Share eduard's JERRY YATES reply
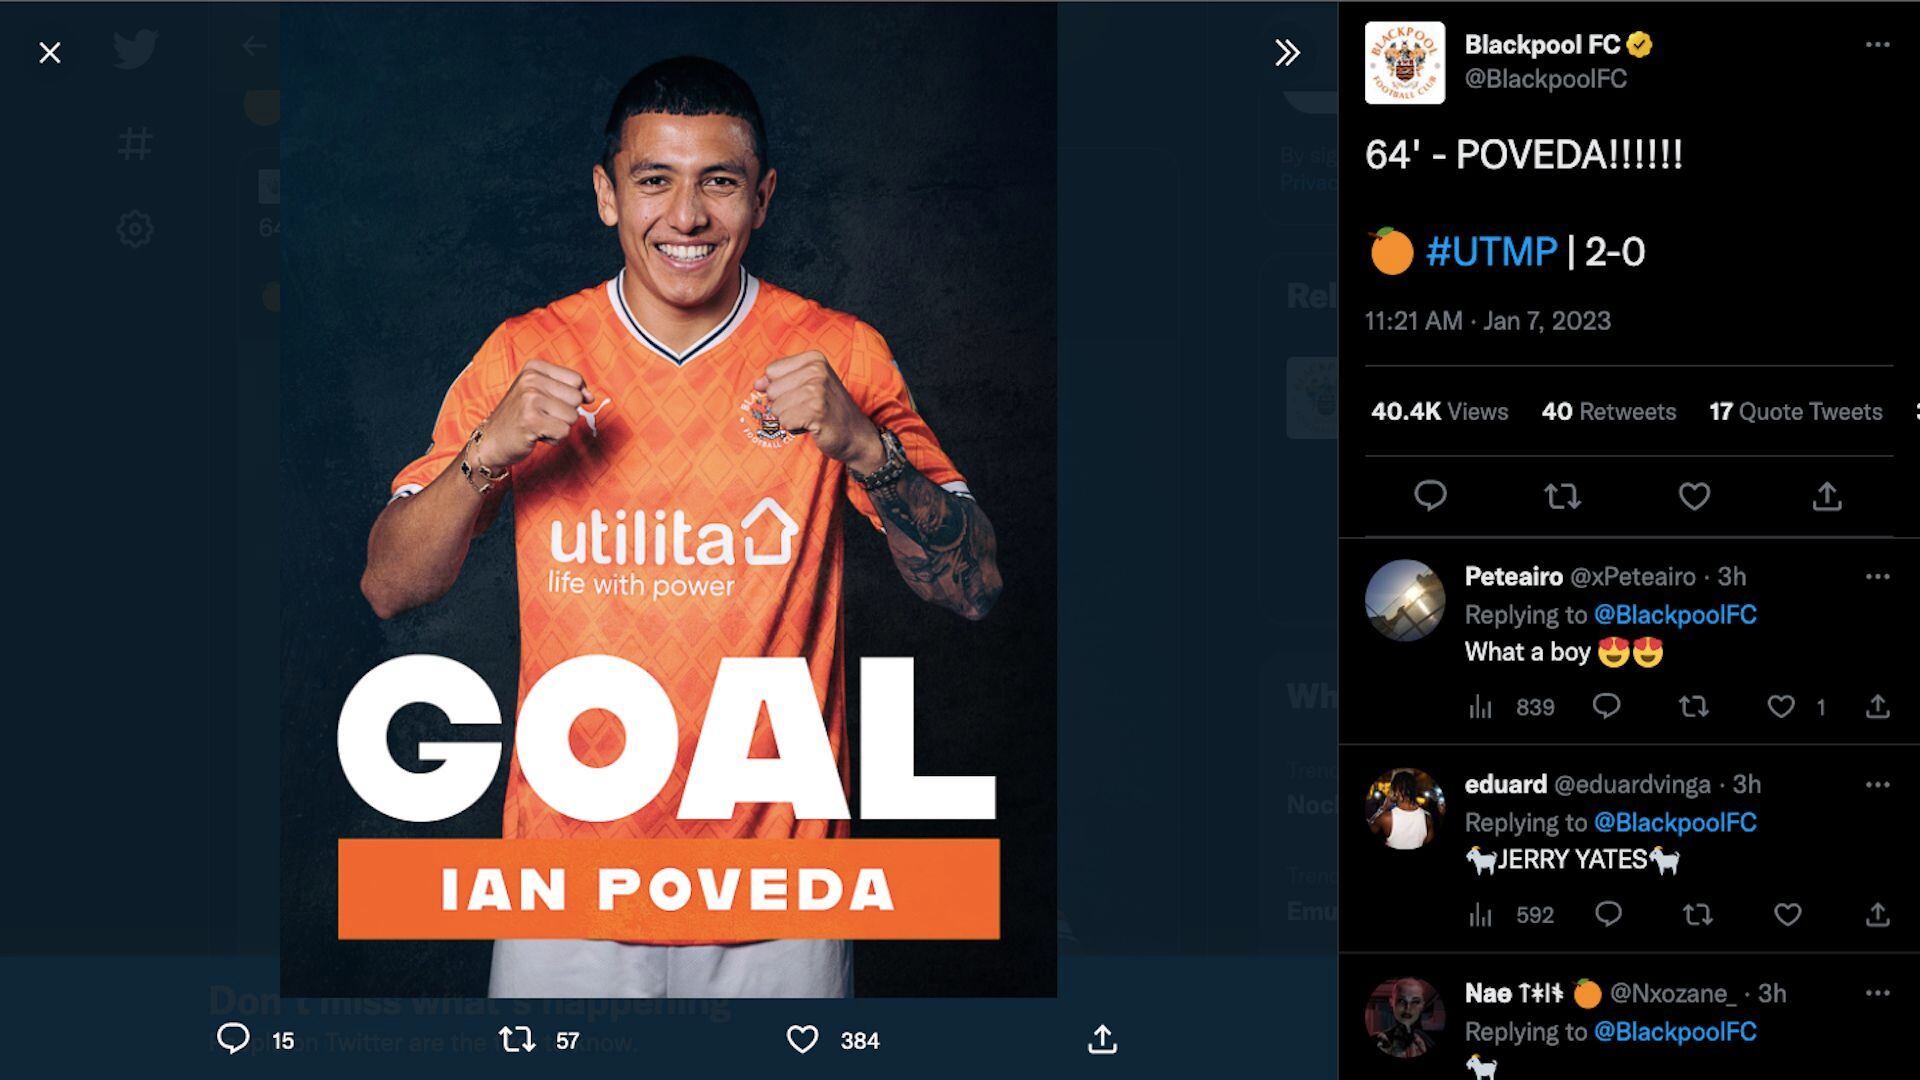The height and width of the screenshot is (1080, 1920). (1877, 915)
